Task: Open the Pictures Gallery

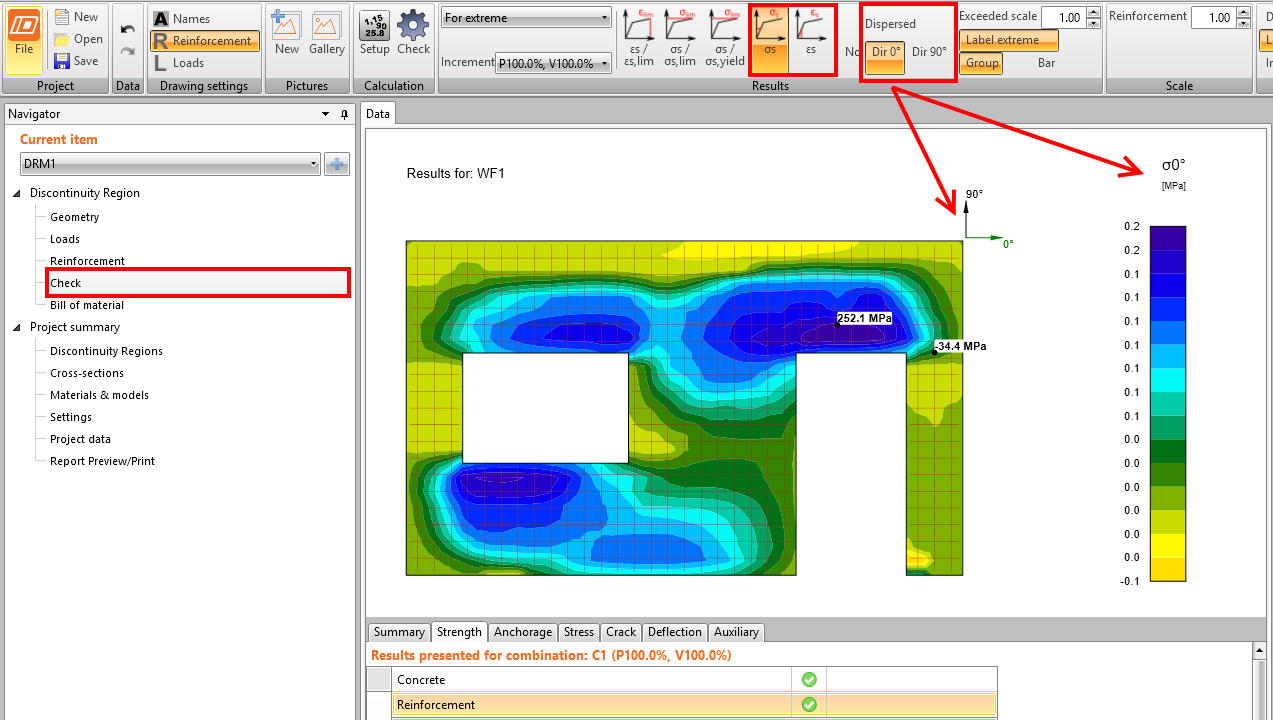Action: coord(327,34)
